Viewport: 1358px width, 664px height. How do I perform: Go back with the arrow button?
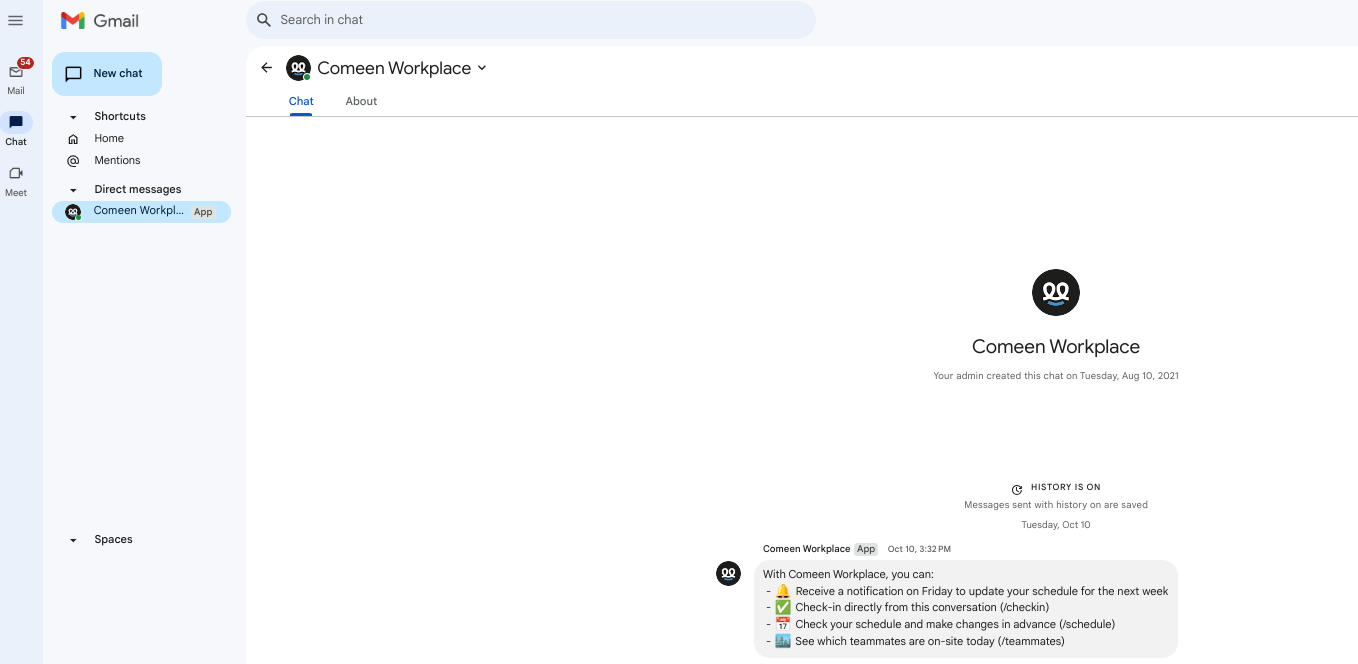266,68
